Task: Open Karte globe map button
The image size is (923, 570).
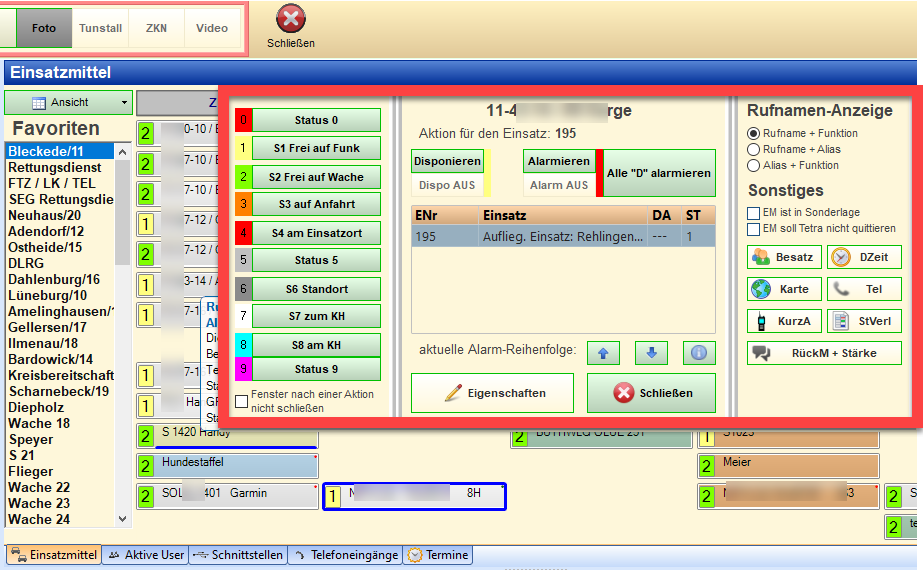Action: pyautogui.click(x=784, y=289)
